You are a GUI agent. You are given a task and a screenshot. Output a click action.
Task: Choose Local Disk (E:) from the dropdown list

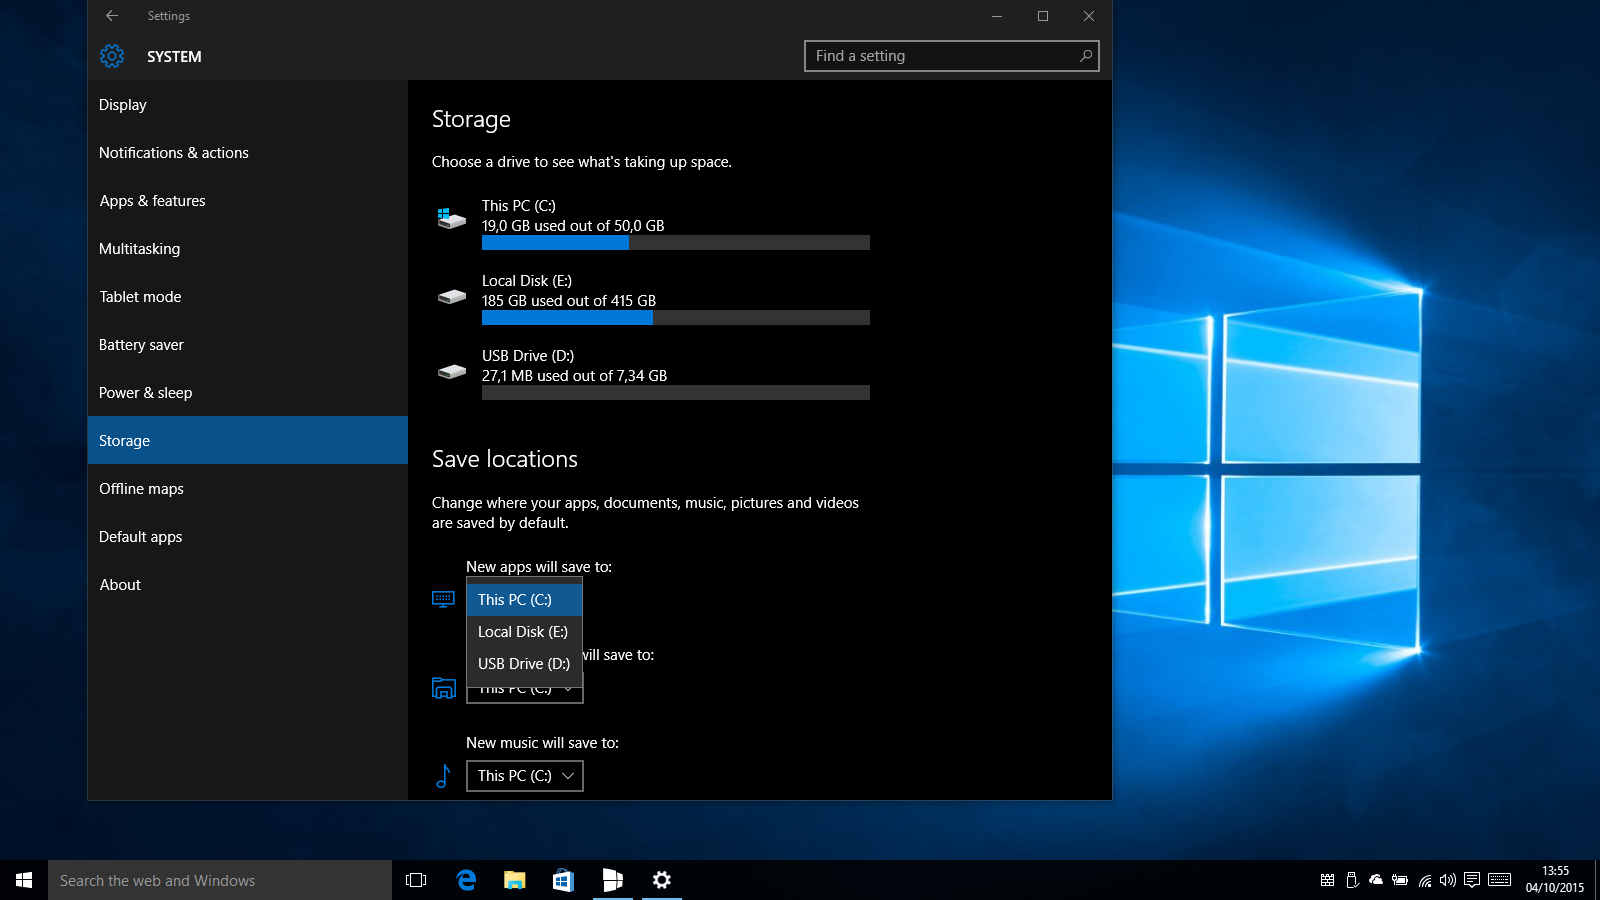[524, 632]
